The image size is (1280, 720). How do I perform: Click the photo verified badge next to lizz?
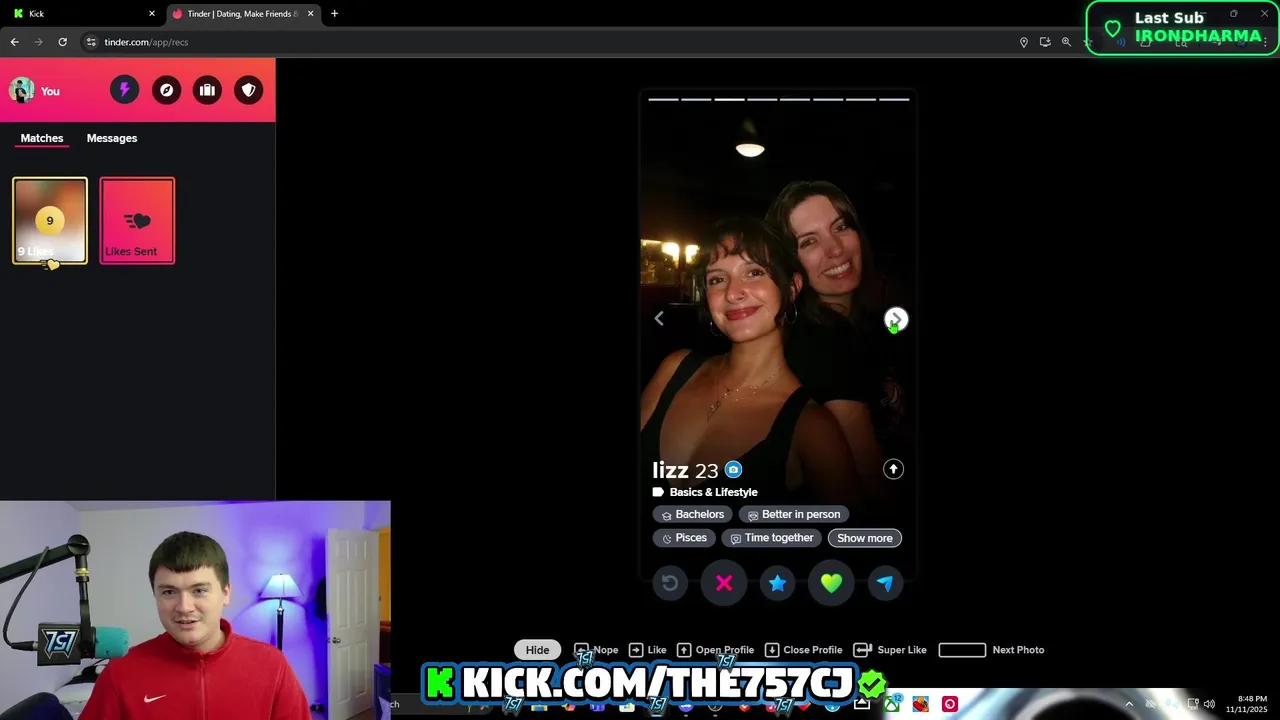(x=733, y=470)
